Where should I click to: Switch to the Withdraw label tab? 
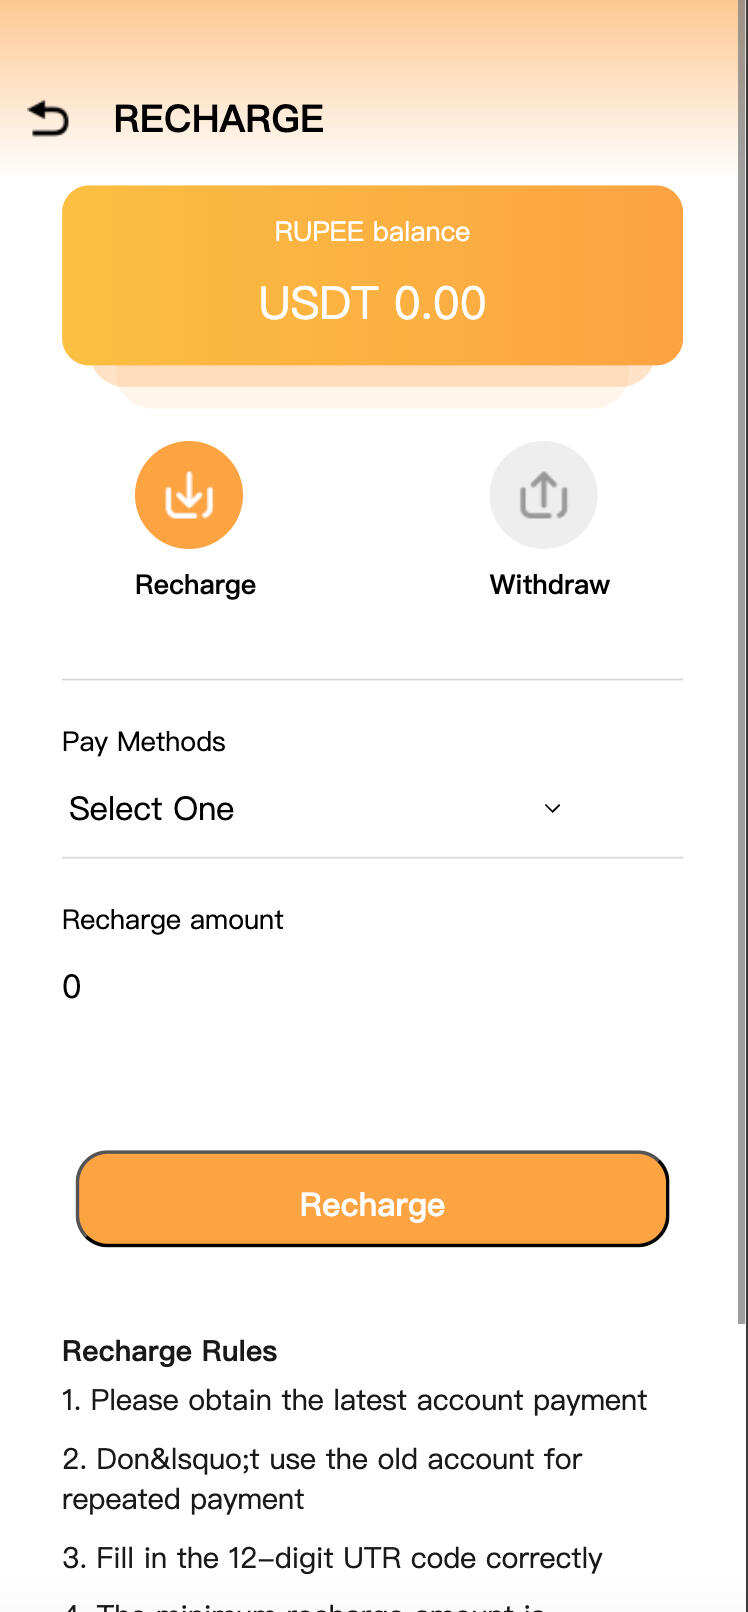point(549,585)
